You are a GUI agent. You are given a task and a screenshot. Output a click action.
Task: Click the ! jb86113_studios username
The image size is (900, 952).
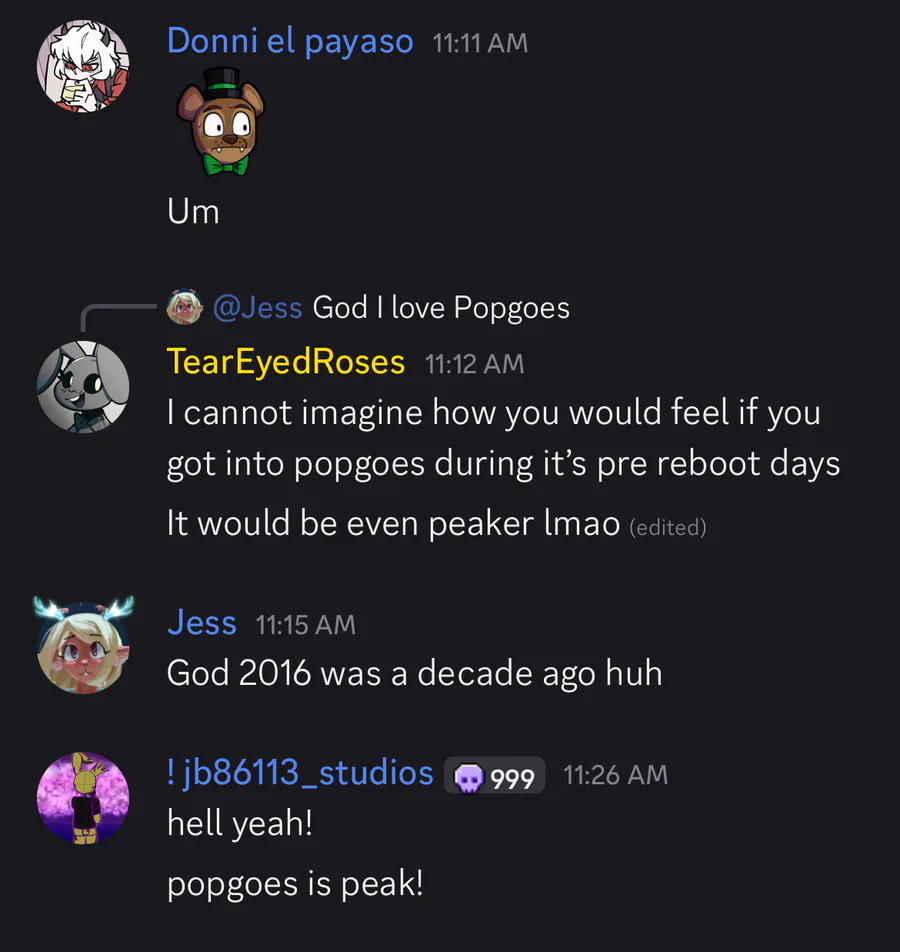point(300,773)
